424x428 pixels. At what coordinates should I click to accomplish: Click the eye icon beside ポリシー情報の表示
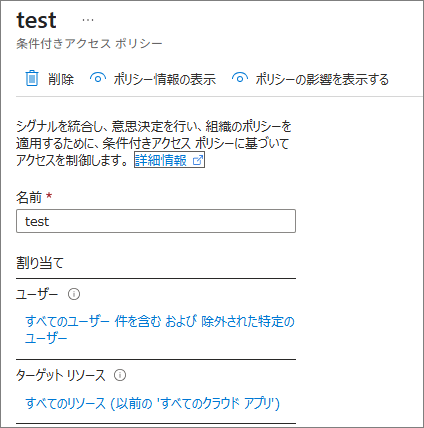tap(98, 79)
